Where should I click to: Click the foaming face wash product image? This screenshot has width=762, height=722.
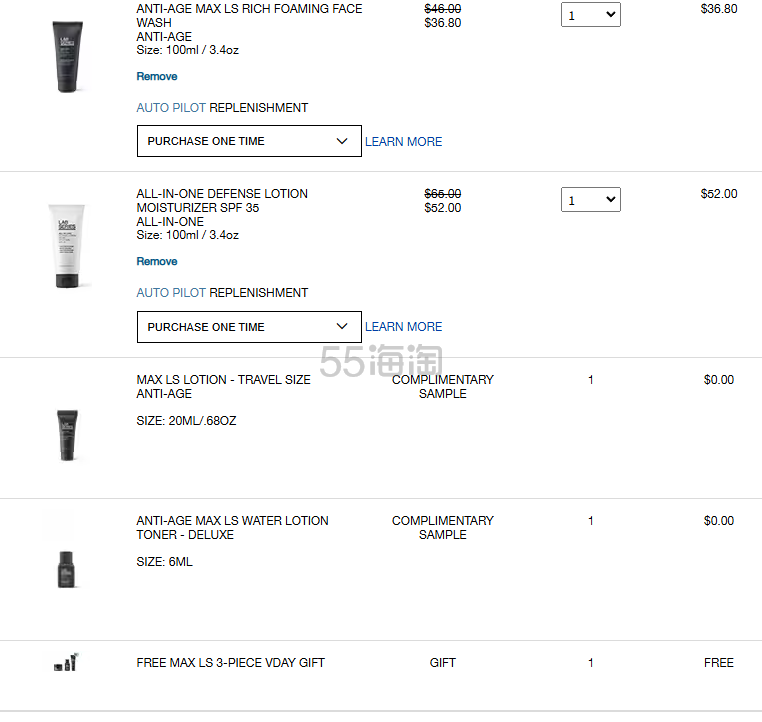click(67, 57)
